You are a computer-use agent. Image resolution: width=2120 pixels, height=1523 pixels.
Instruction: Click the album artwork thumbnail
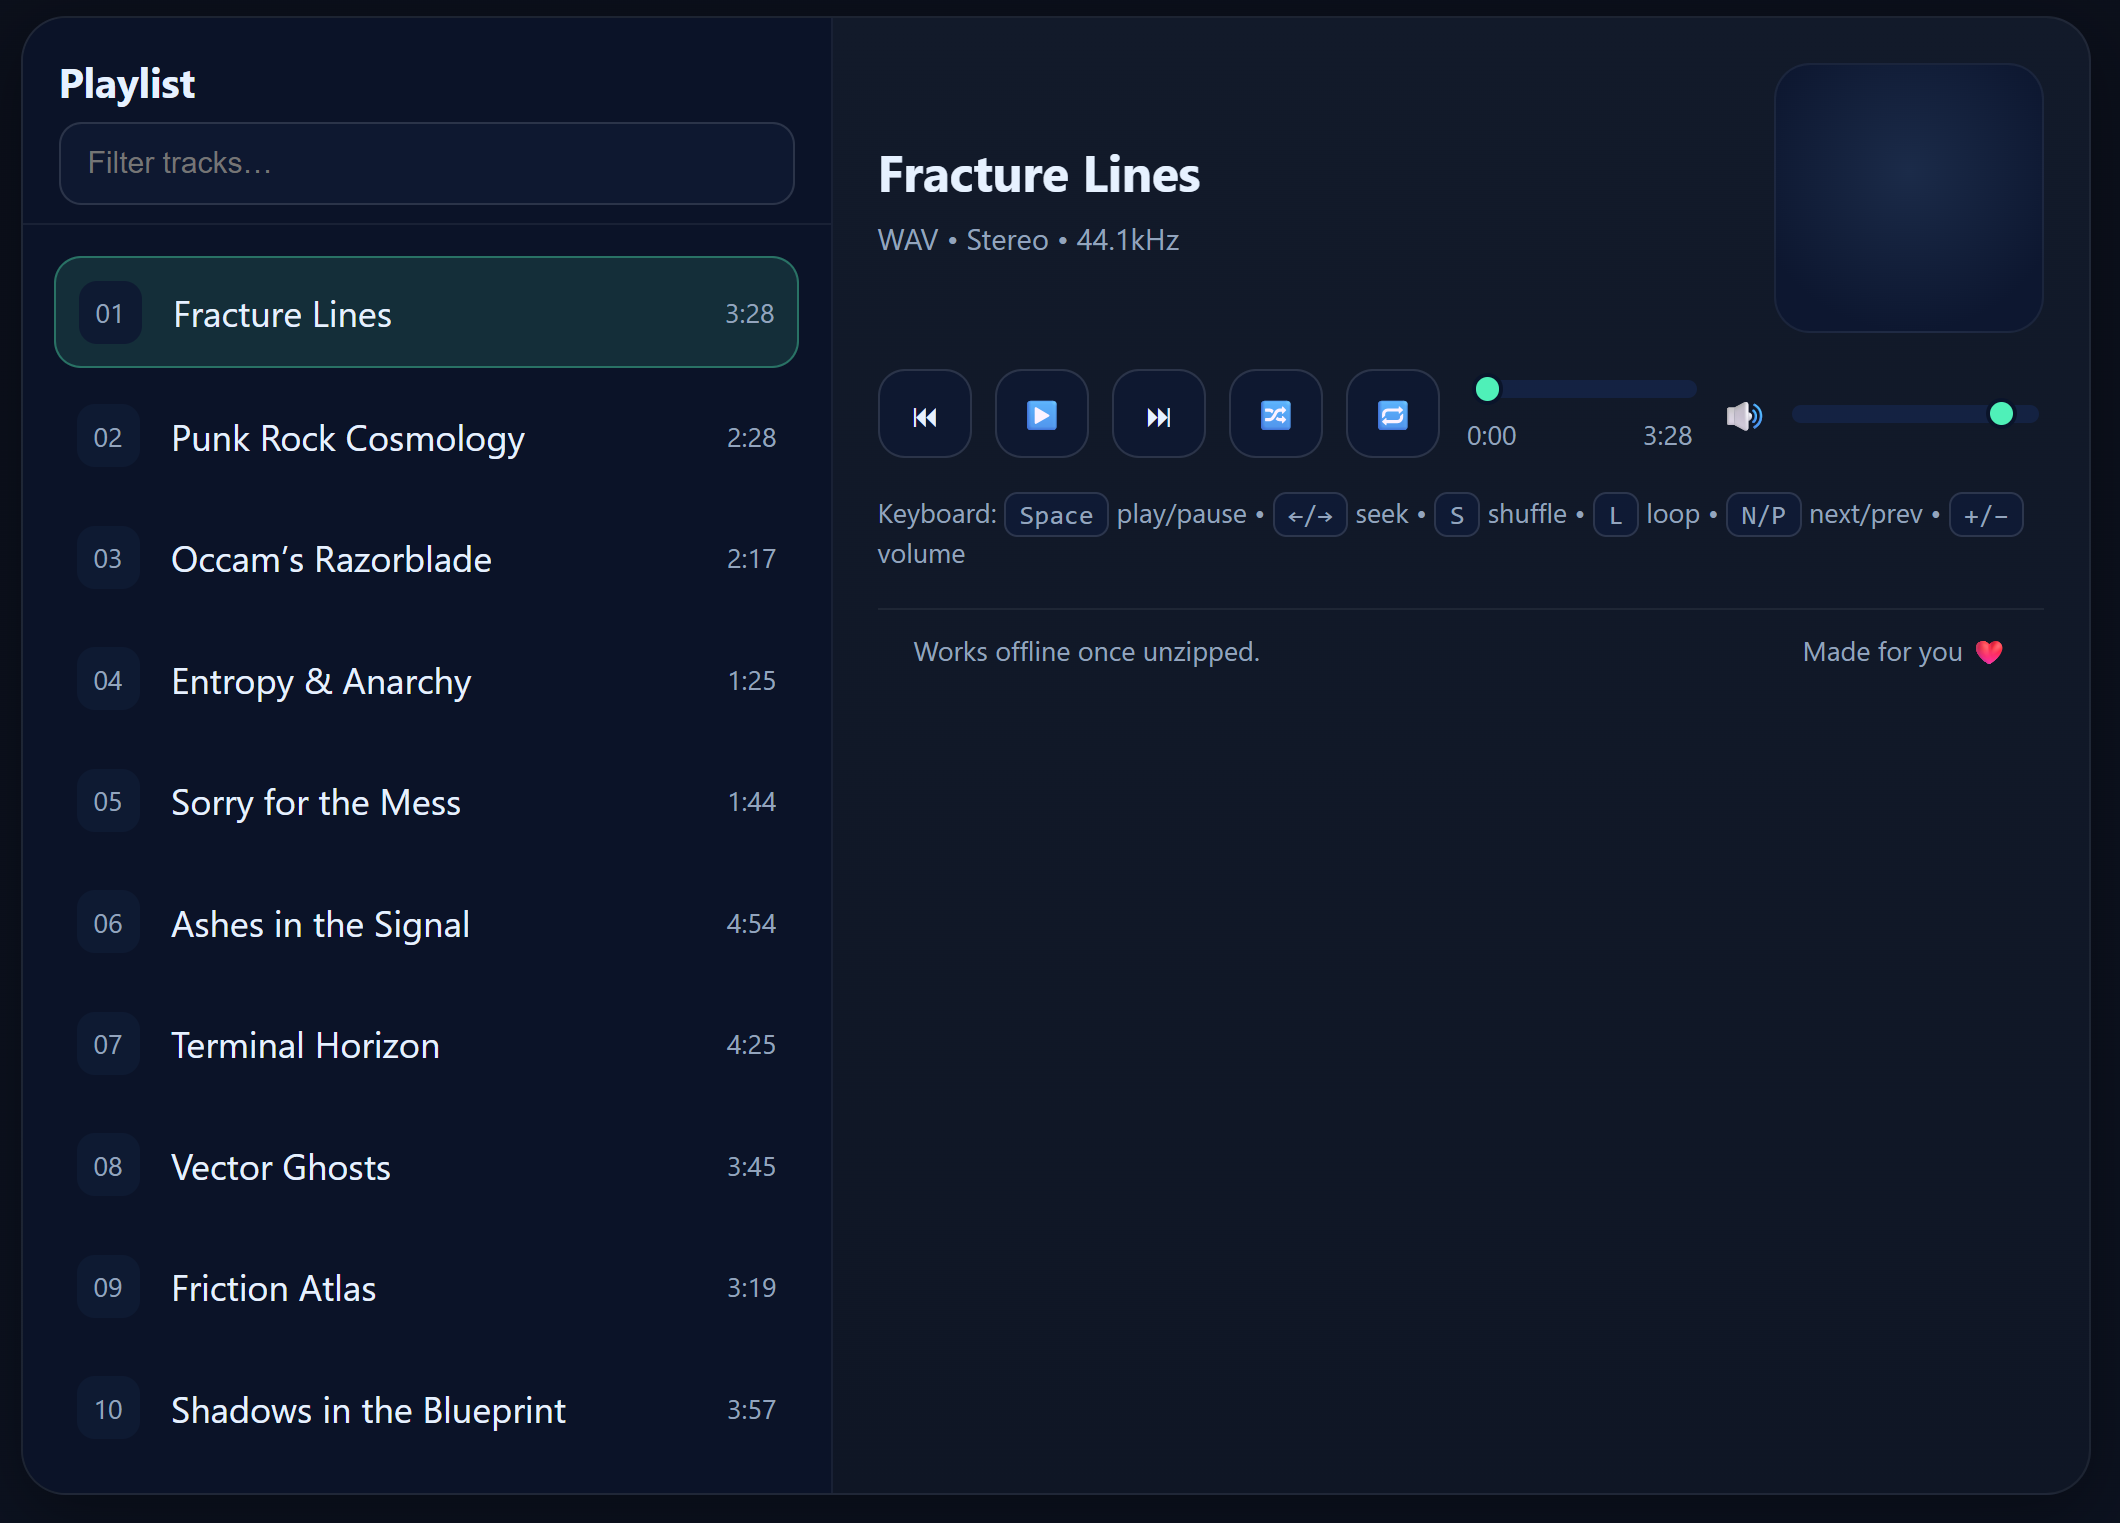1908,198
